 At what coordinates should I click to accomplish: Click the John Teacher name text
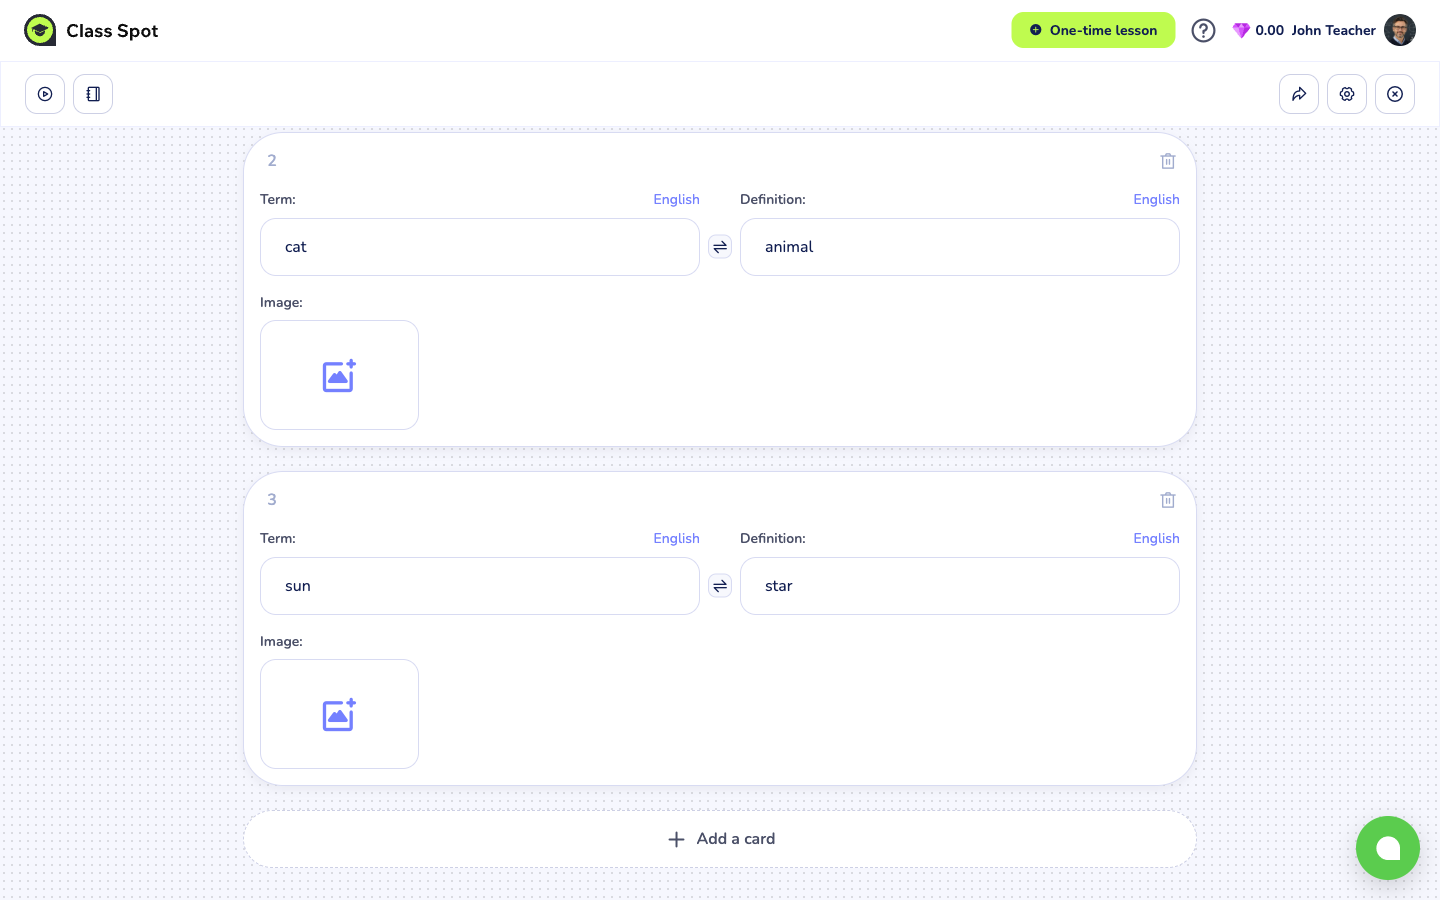pos(1333,30)
